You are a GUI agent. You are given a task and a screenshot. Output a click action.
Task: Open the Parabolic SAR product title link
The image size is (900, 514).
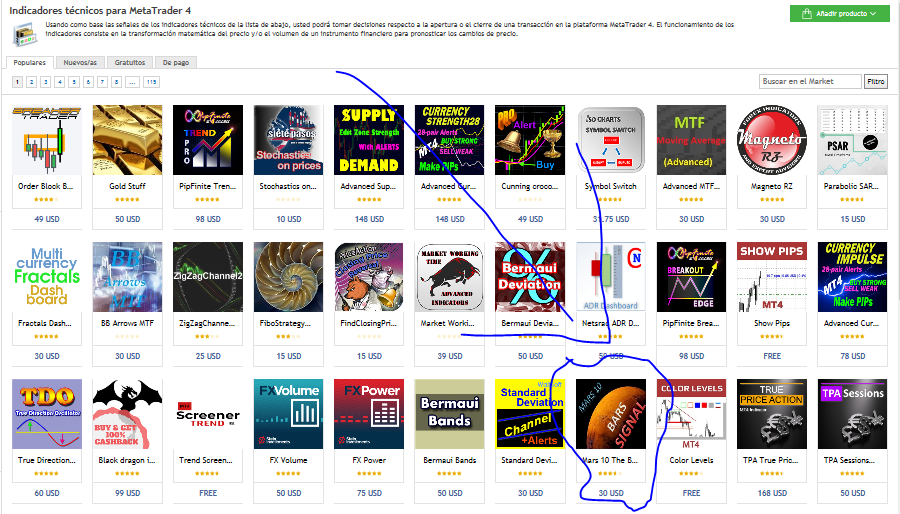(852, 186)
